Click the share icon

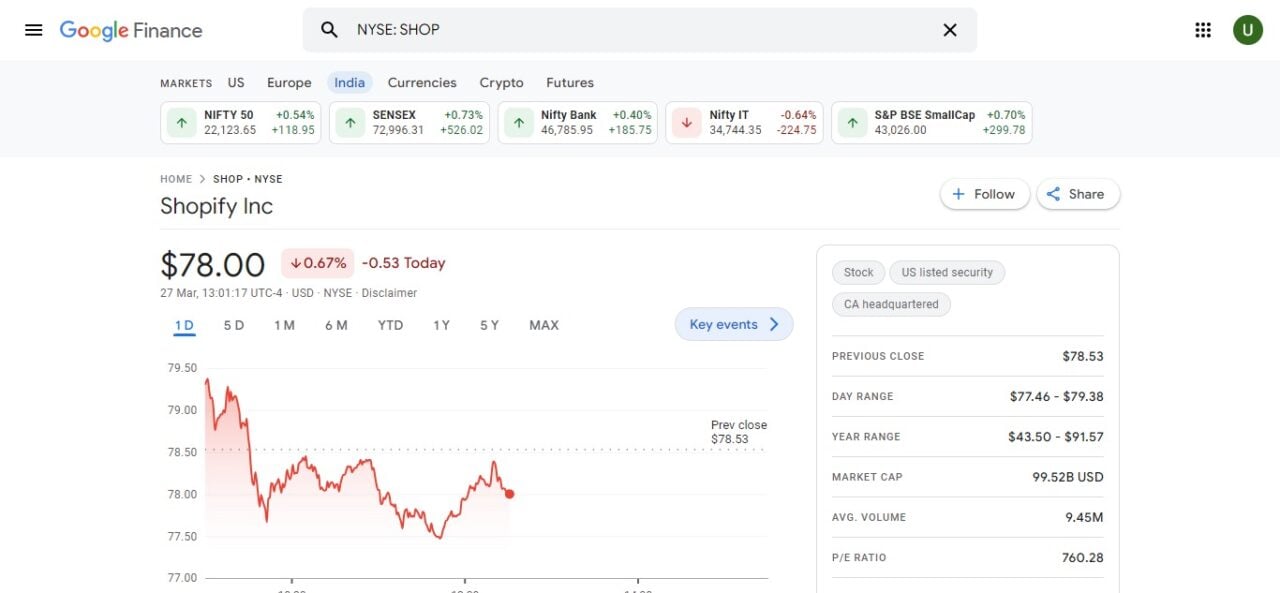click(x=1054, y=194)
